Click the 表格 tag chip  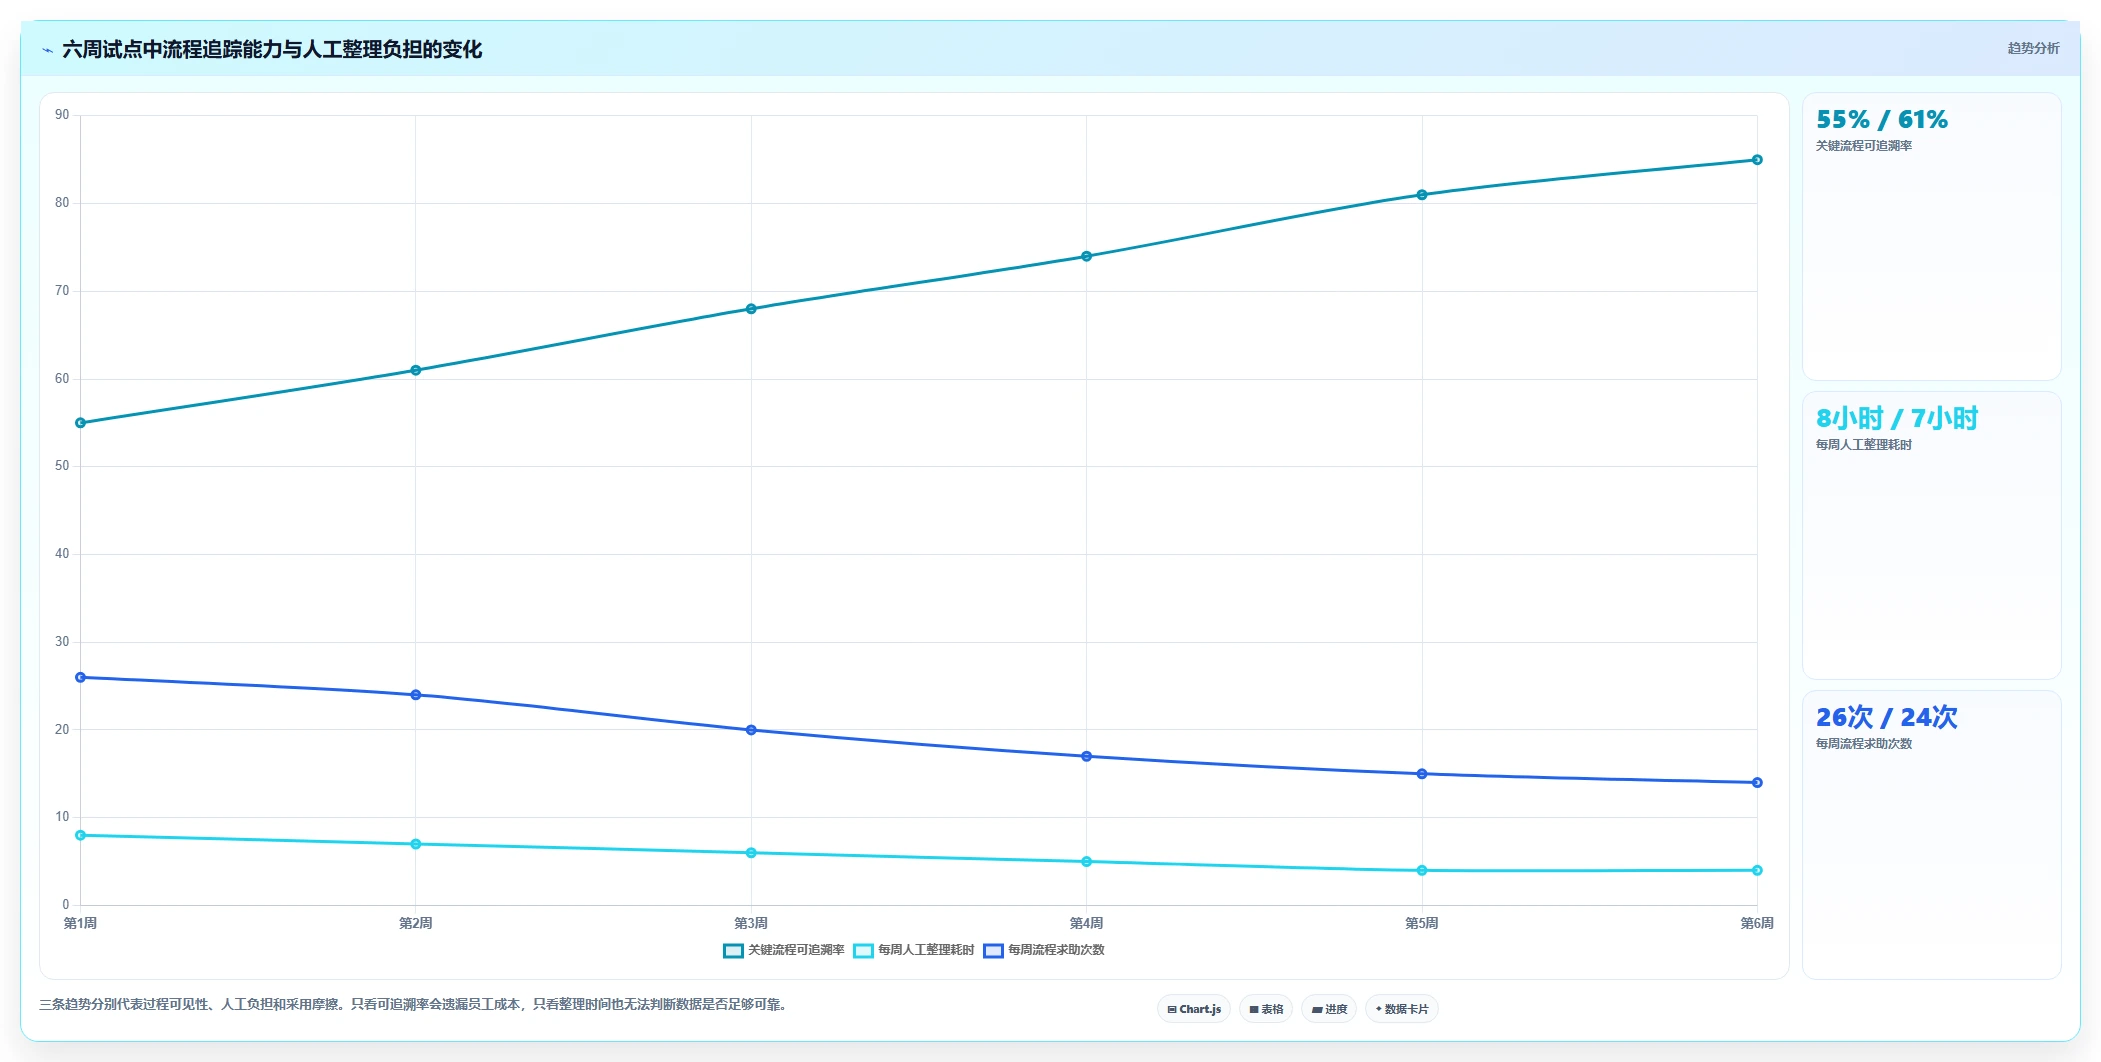(1266, 1009)
